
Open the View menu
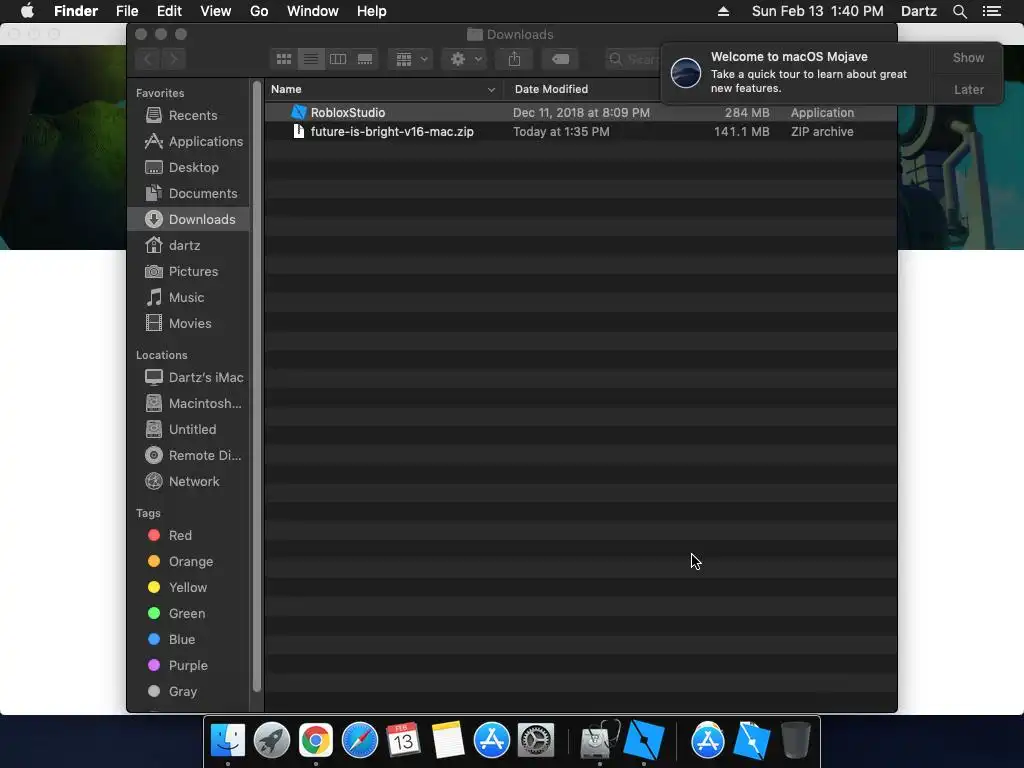[x=216, y=11]
